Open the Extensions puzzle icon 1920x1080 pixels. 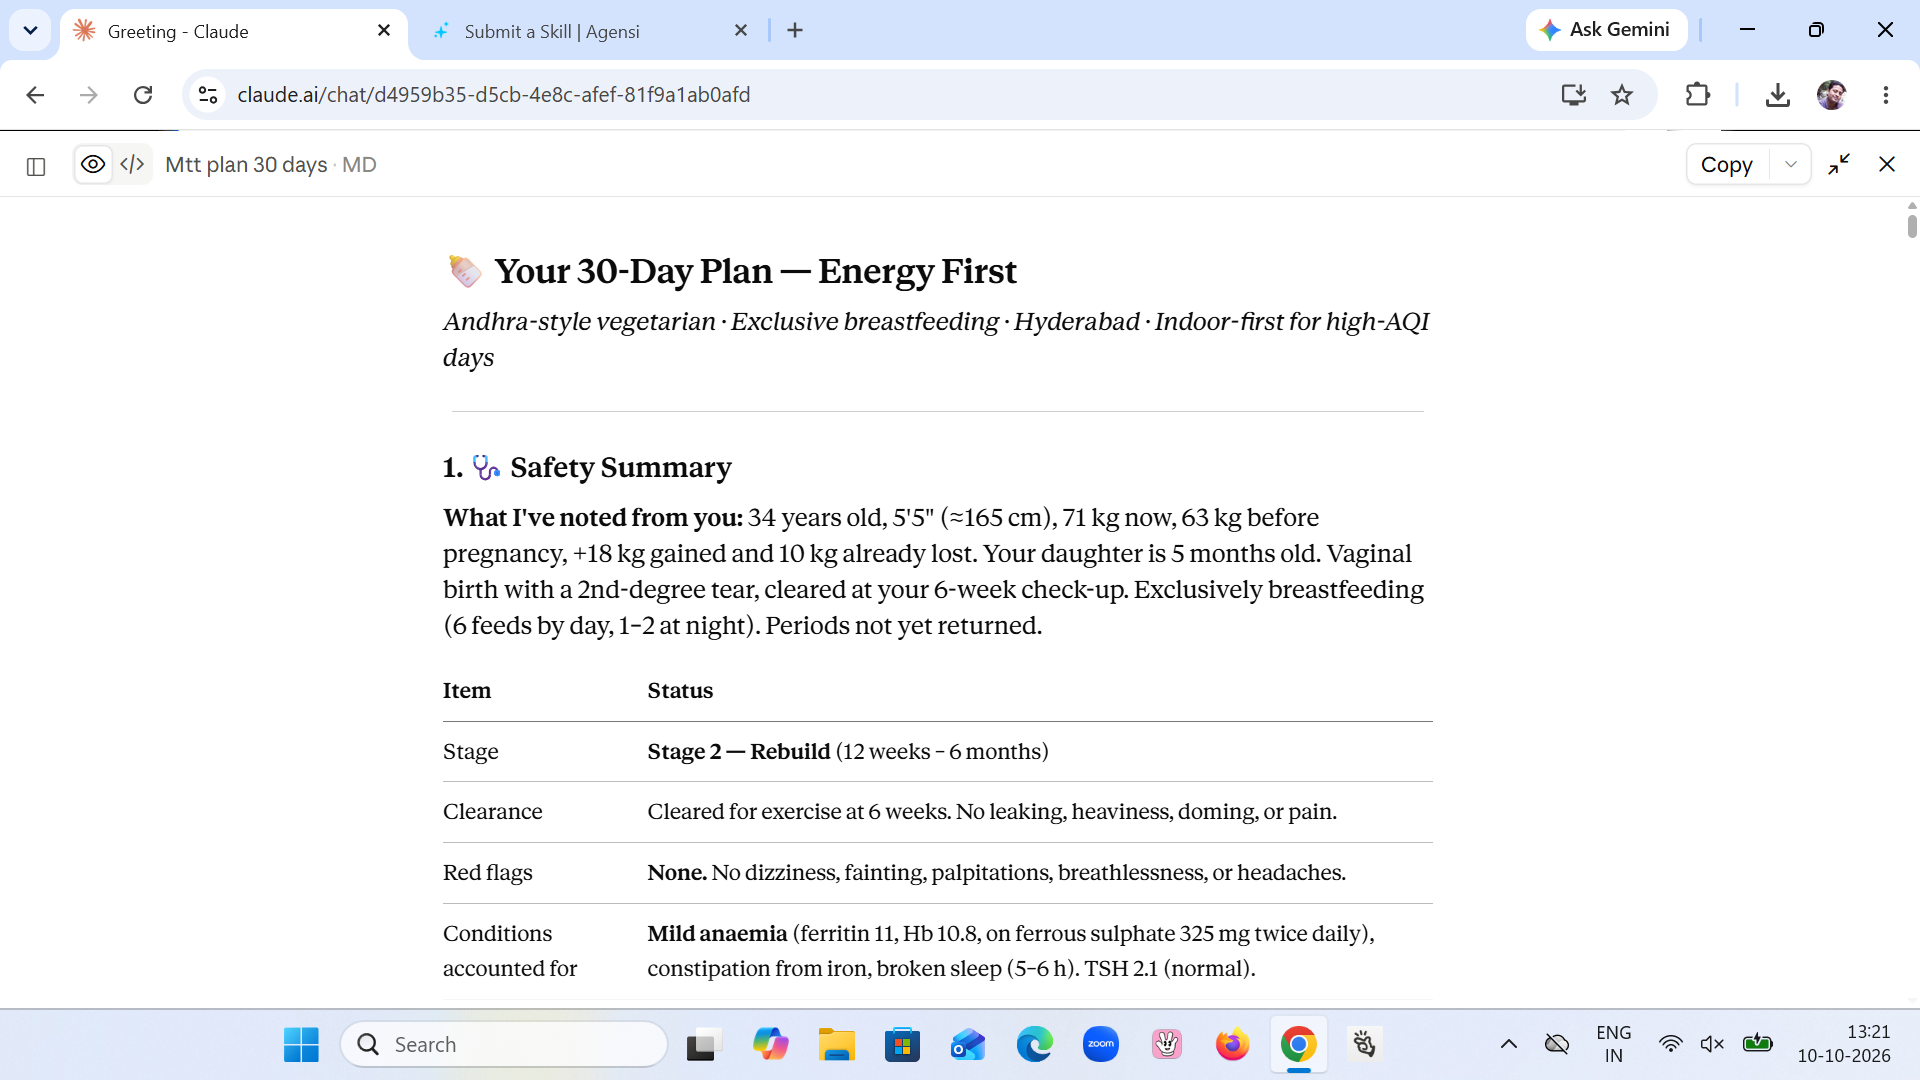(1697, 95)
